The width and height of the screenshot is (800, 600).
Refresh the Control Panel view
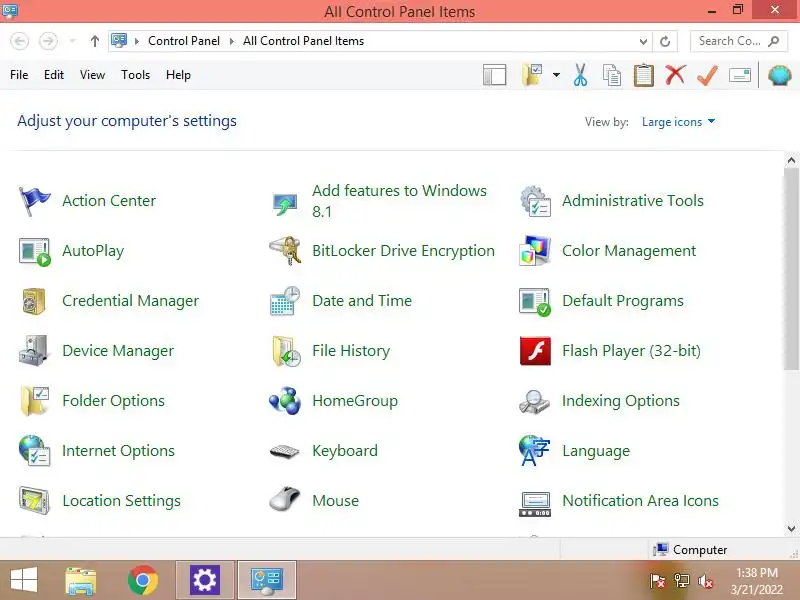pyautogui.click(x=665, y=41)
